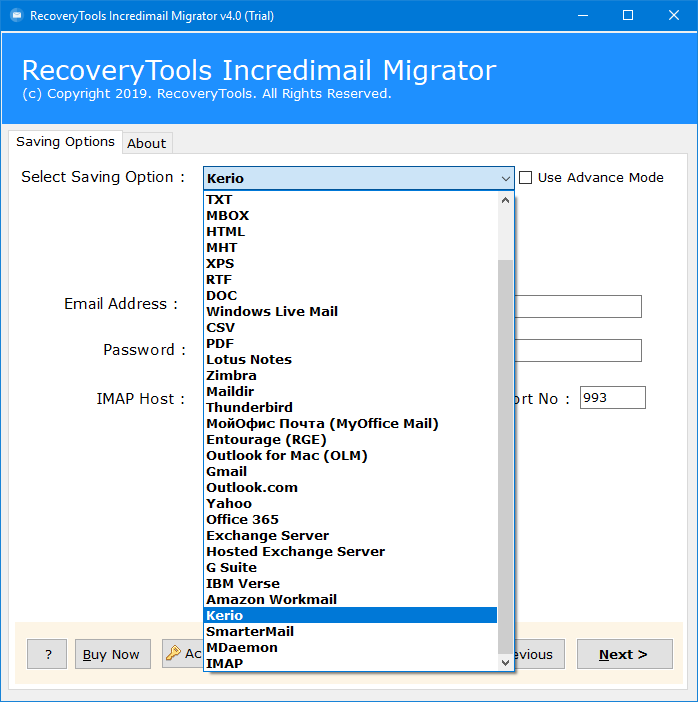Select Hosted Exchange Server option
The image size is (698, 702).
coord(351,552)
